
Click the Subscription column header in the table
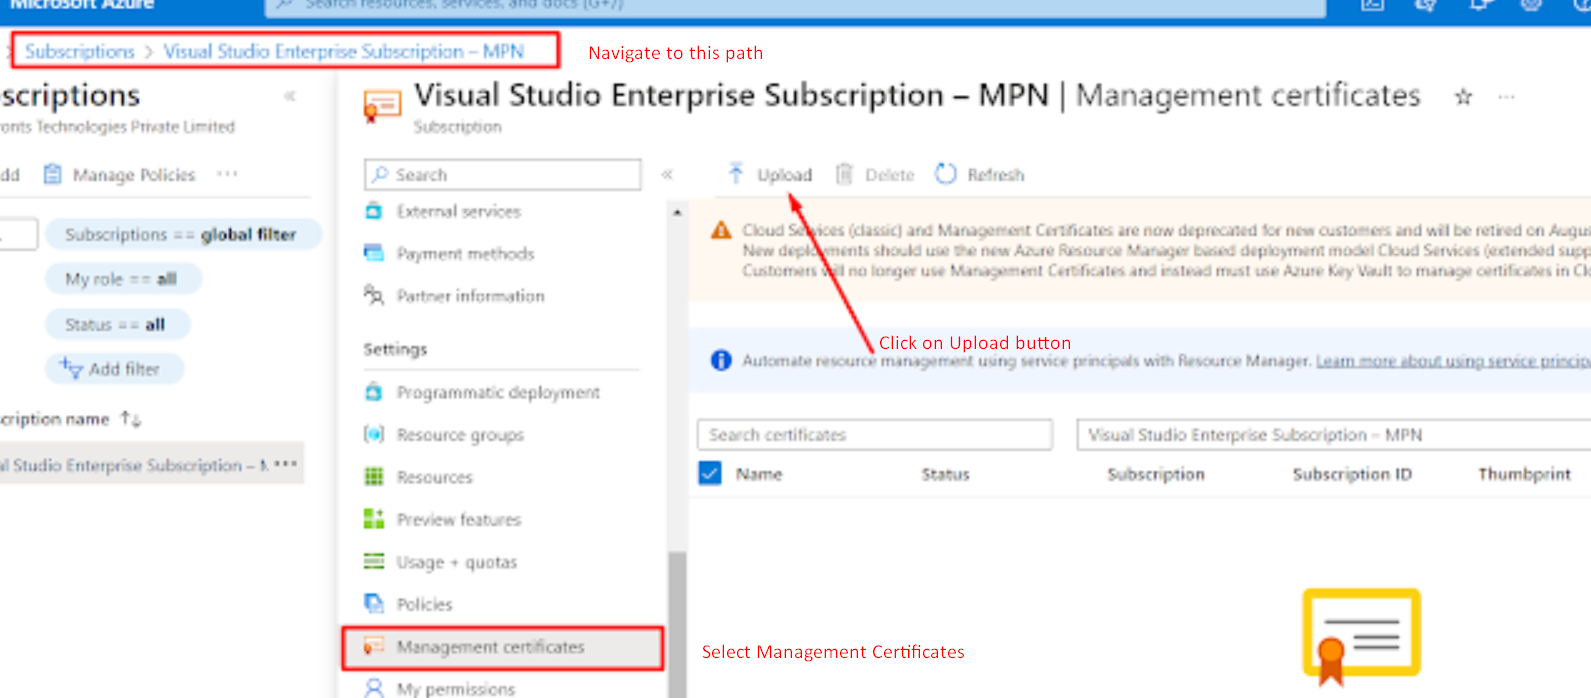tap(1156, 474)
